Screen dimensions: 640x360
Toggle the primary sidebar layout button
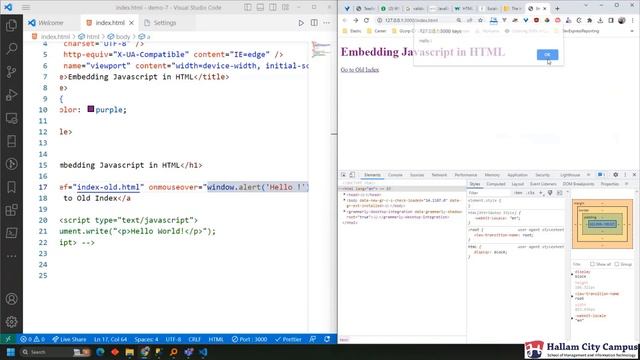coord(248,7)
